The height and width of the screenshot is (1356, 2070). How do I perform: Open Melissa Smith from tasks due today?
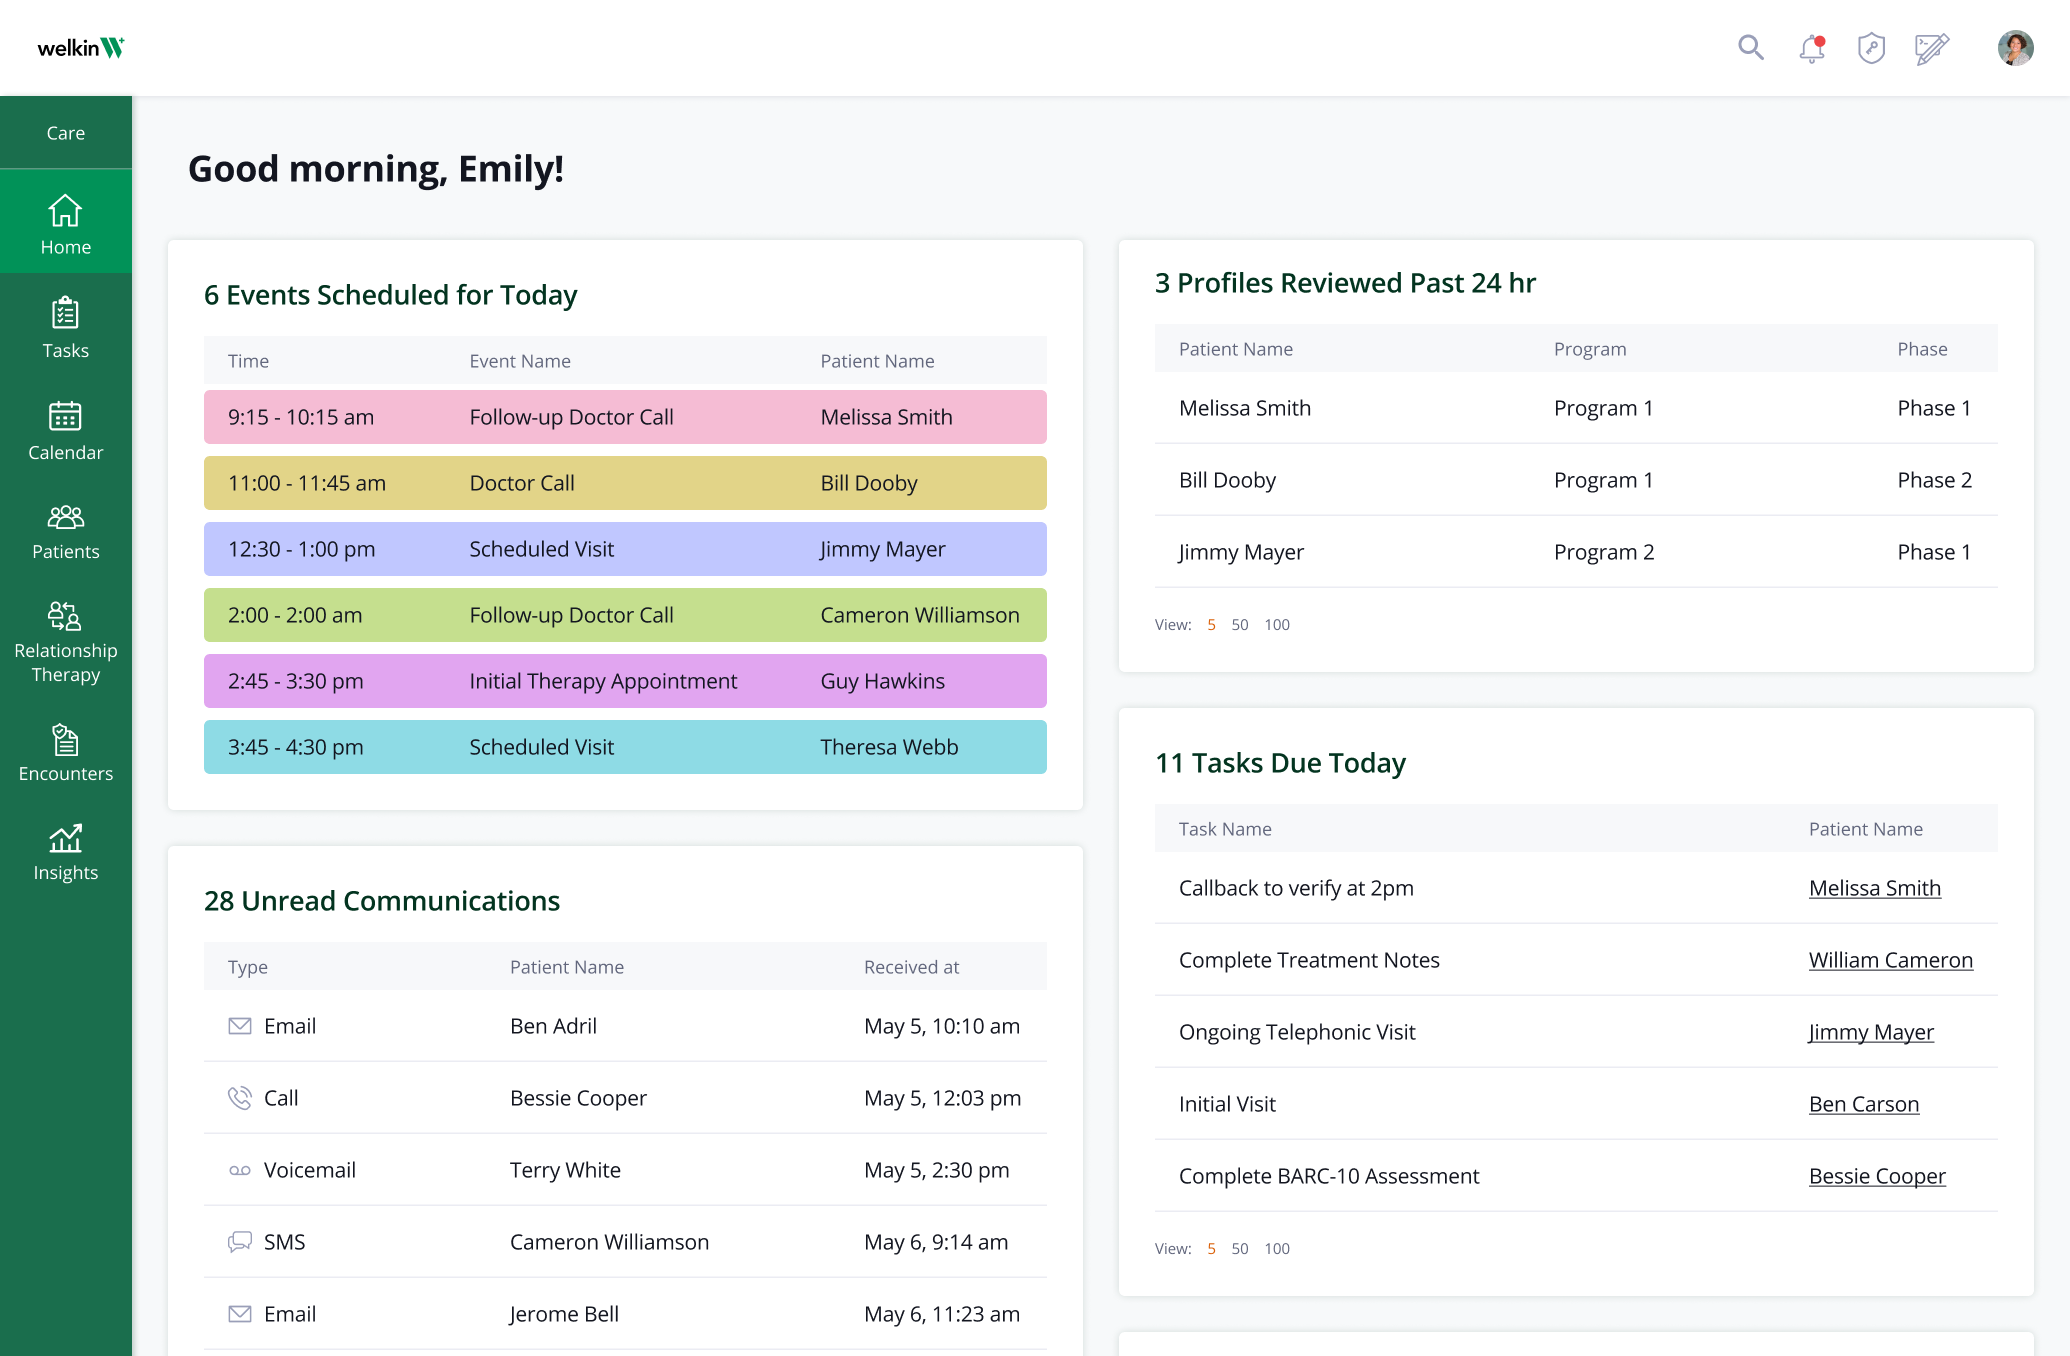coord(1875,888)
